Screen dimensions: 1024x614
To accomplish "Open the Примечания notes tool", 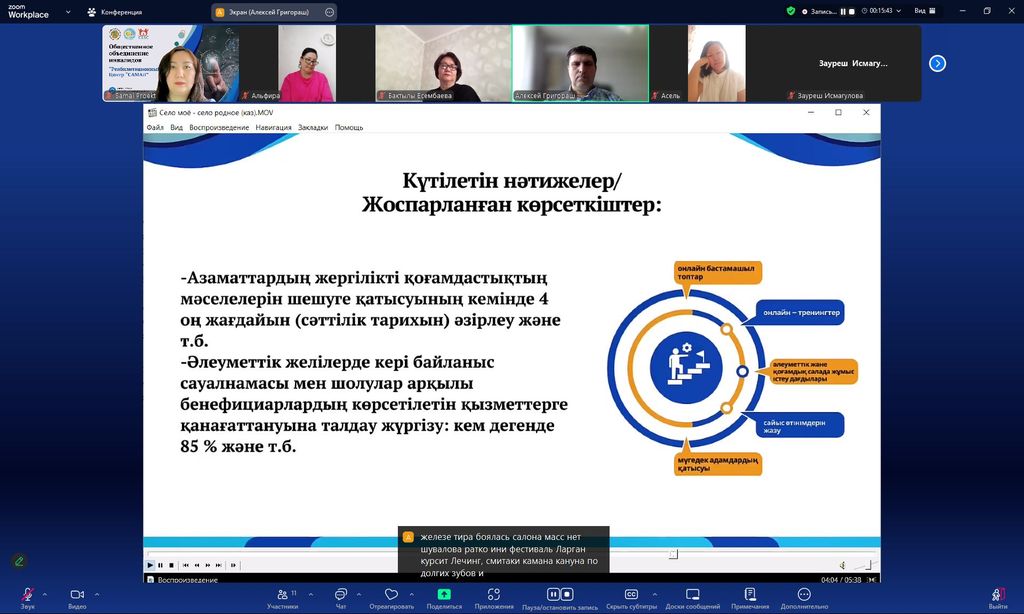I will [750, 595].
